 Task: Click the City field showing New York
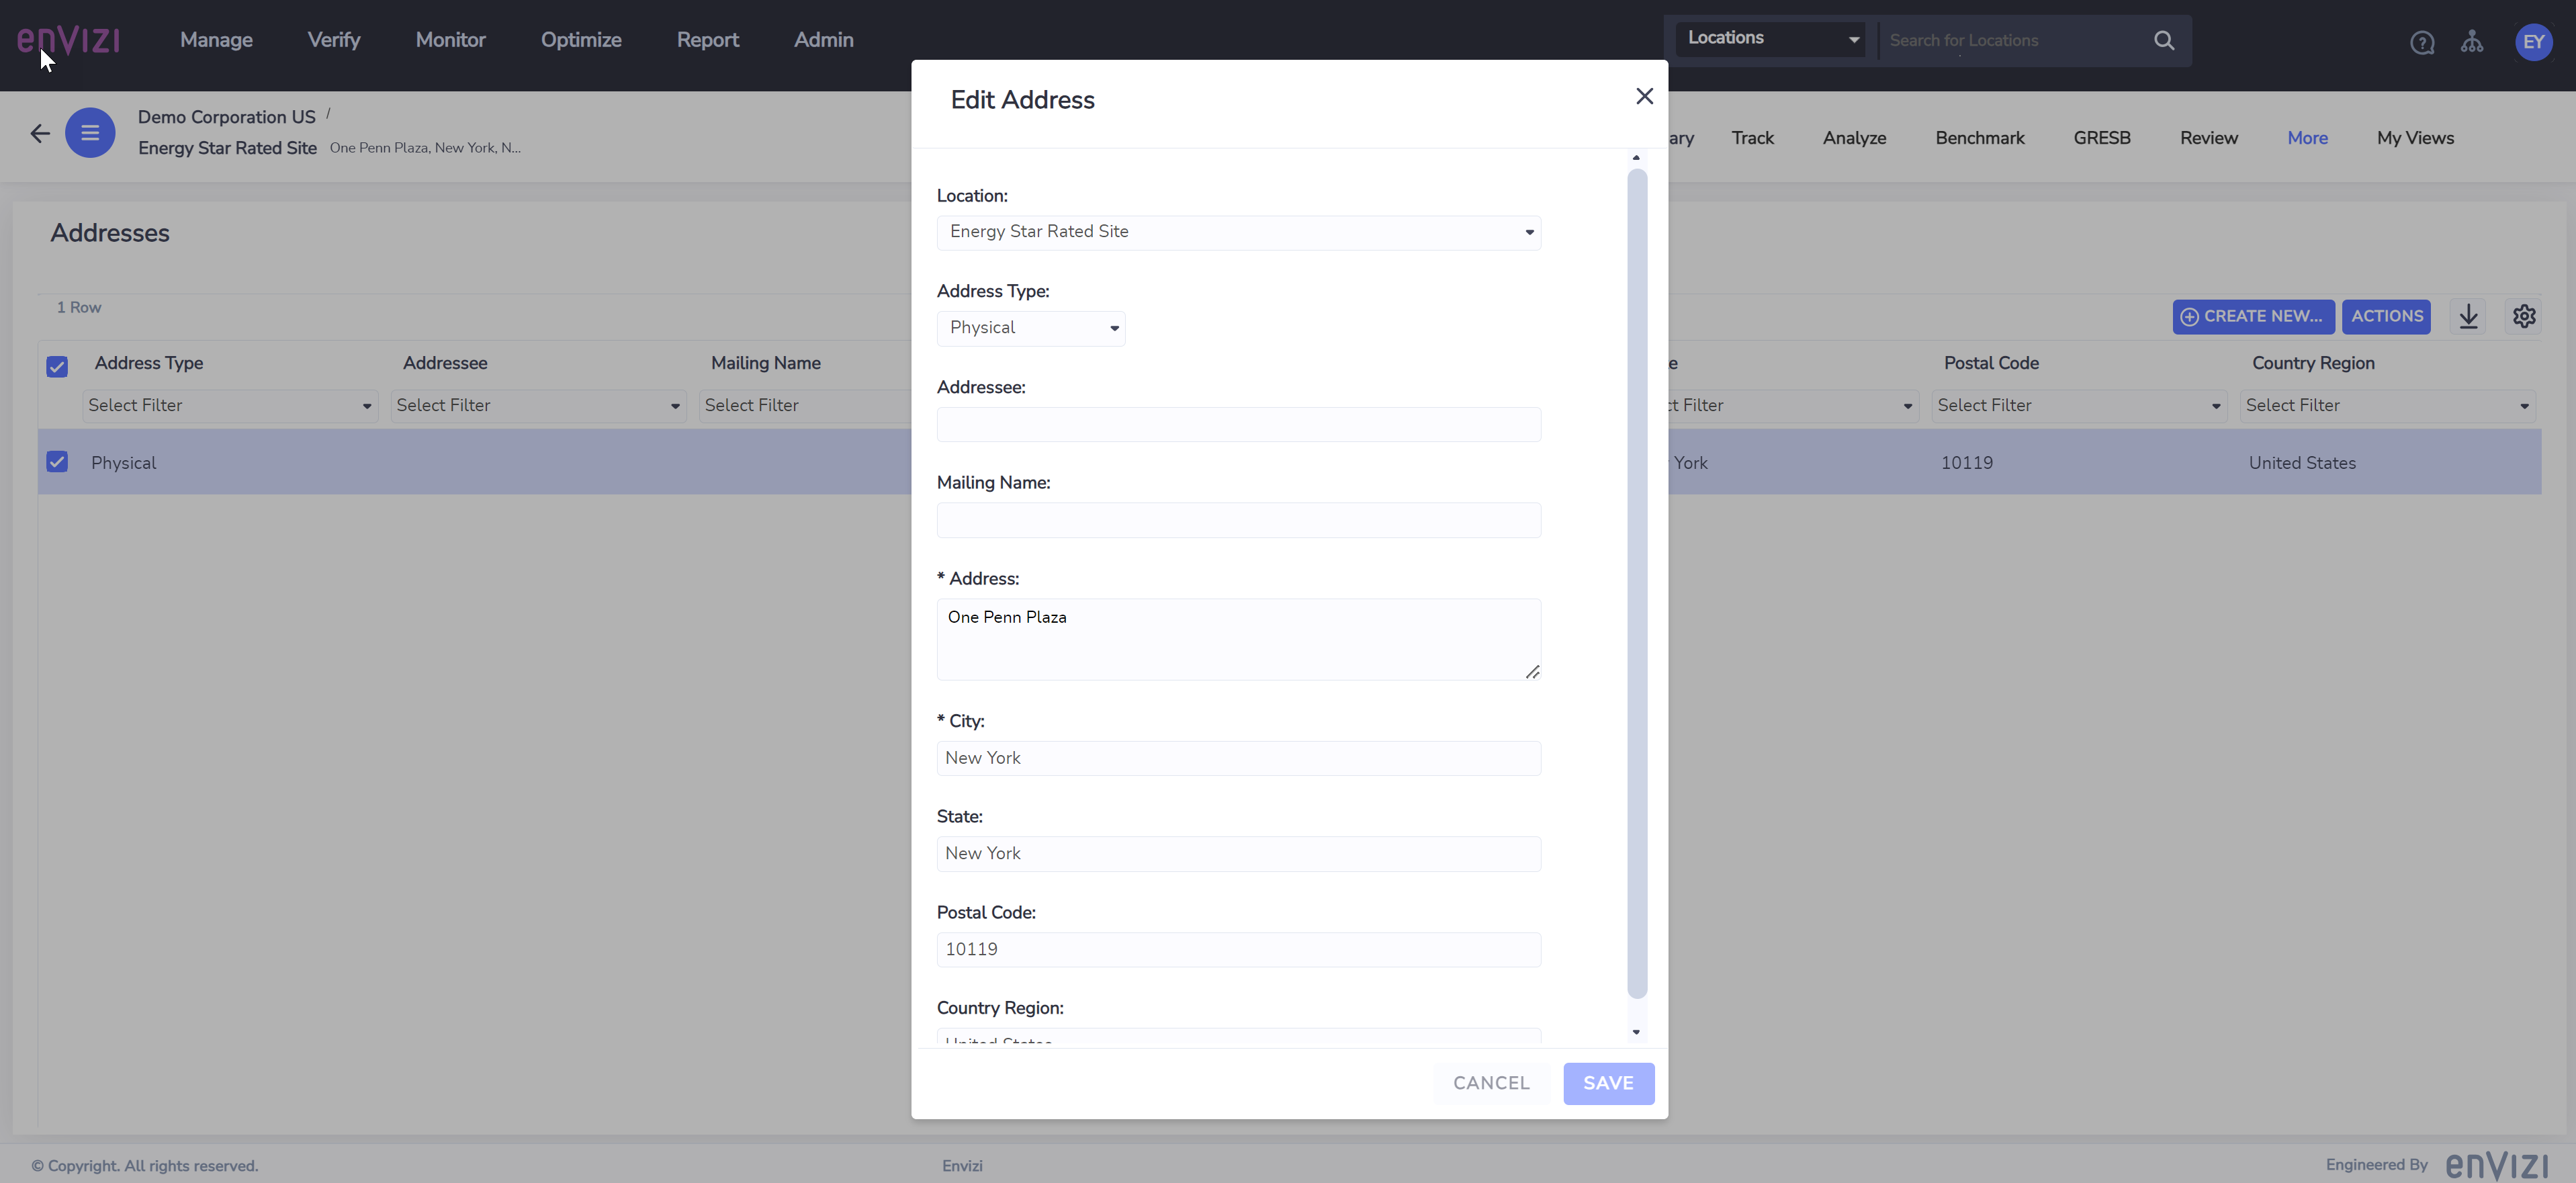click(x=1238, y=758)
